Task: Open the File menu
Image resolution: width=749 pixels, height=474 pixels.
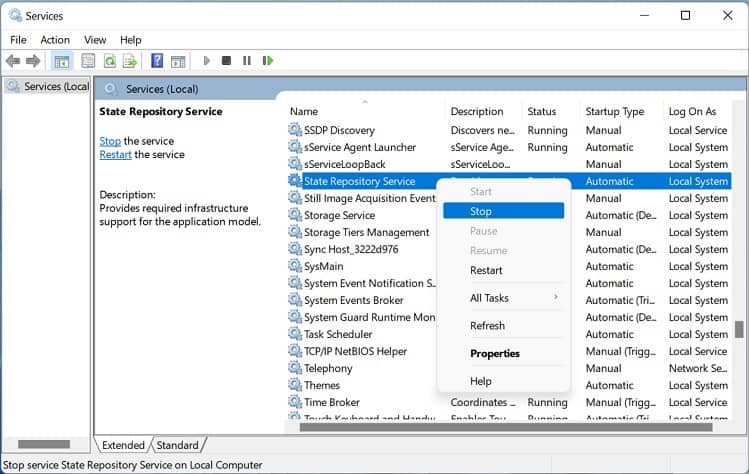Action: click(18, 40)
